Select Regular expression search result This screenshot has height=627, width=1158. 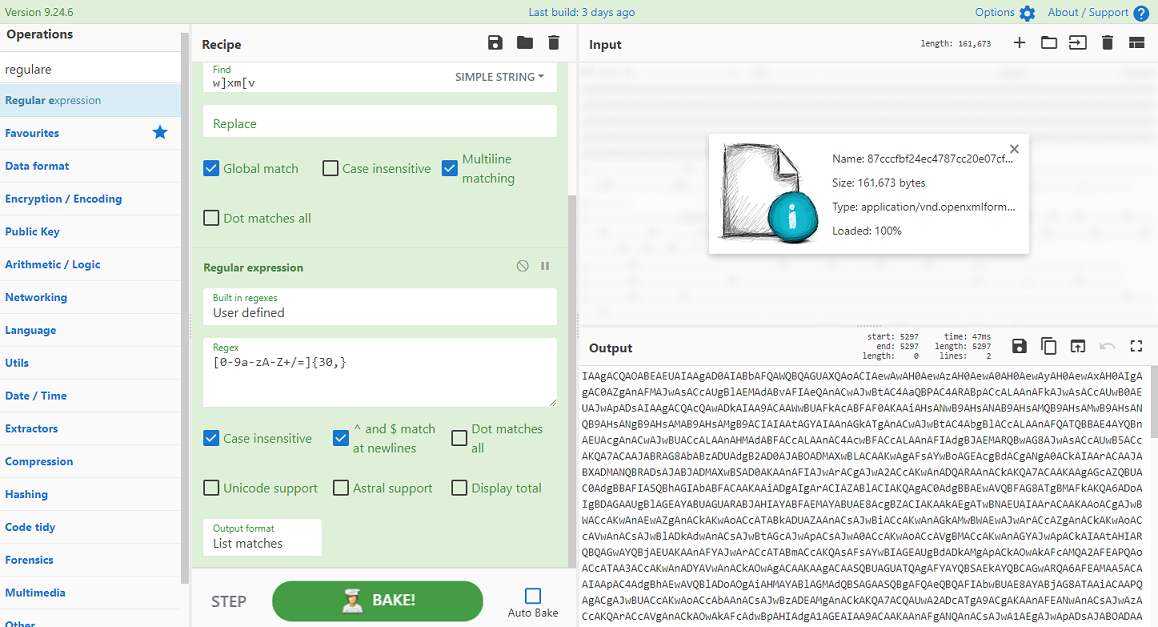[x=90, y=100]
